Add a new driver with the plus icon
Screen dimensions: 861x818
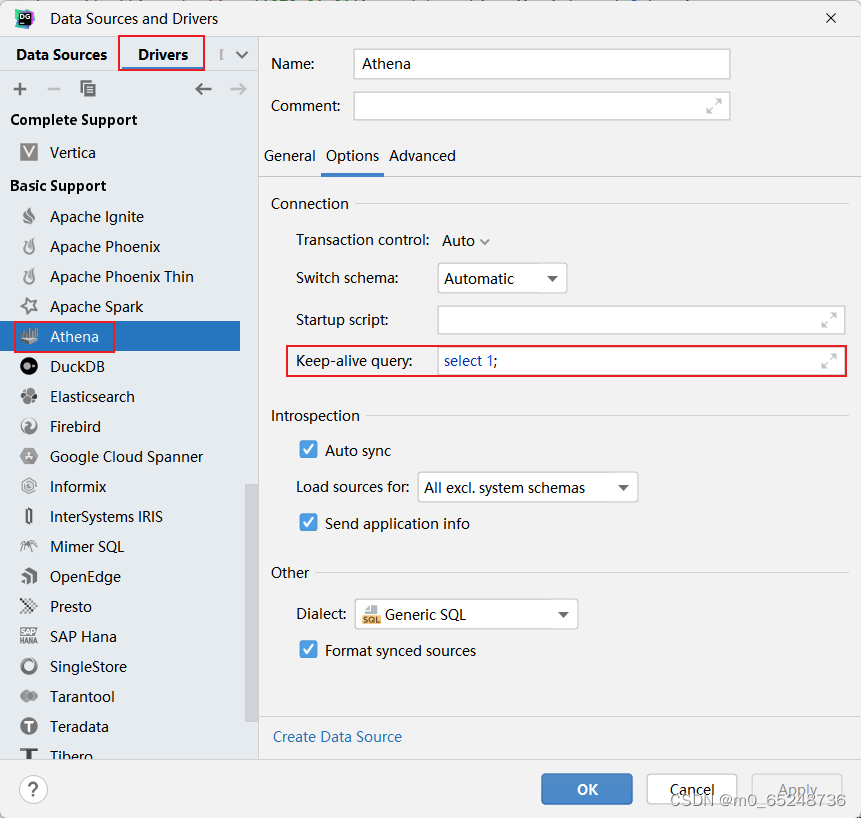tap(19, 88)
